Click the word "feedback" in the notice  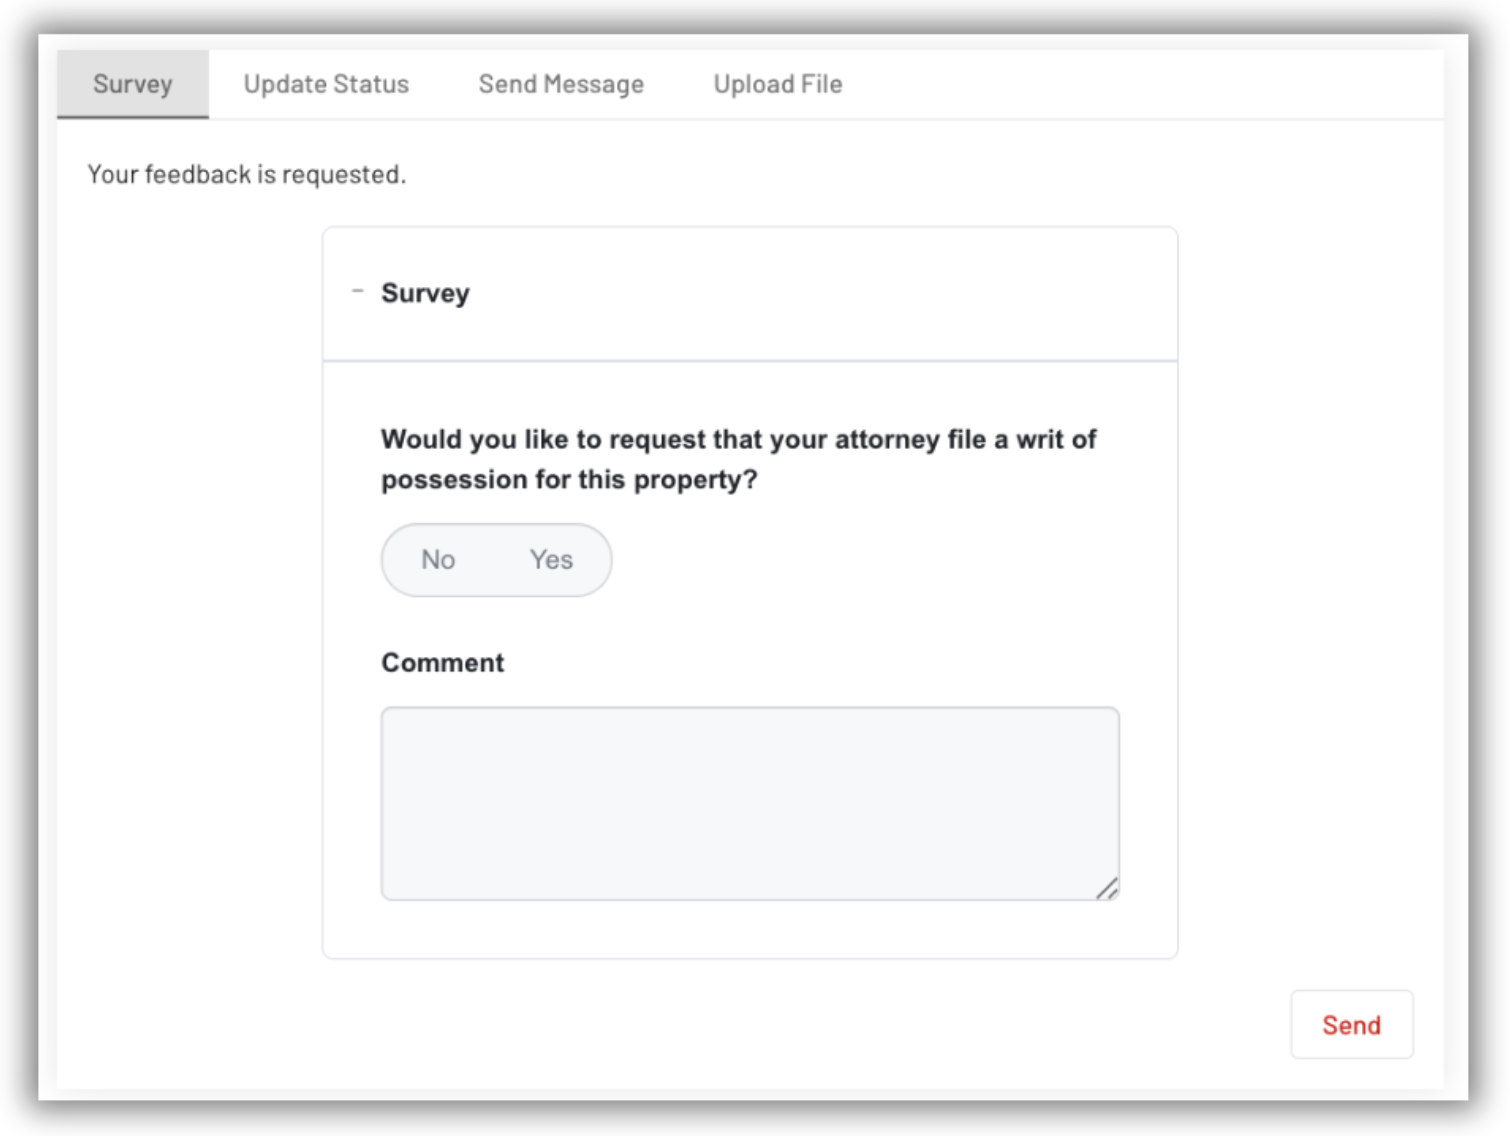[197, 174]
